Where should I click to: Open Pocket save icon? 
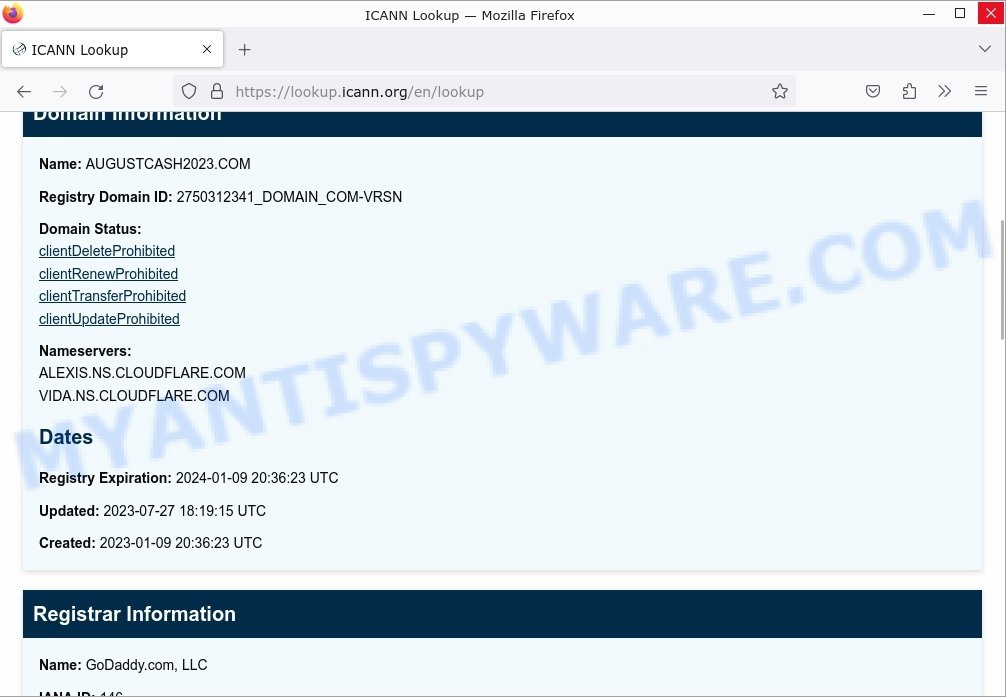pyautogui.click(x=873, y=91)
